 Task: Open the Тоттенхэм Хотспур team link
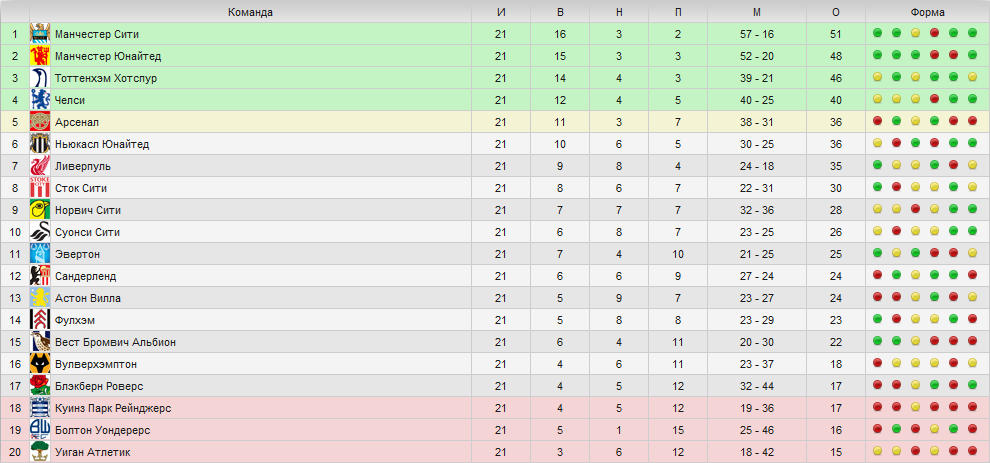[x=106, y=78]
